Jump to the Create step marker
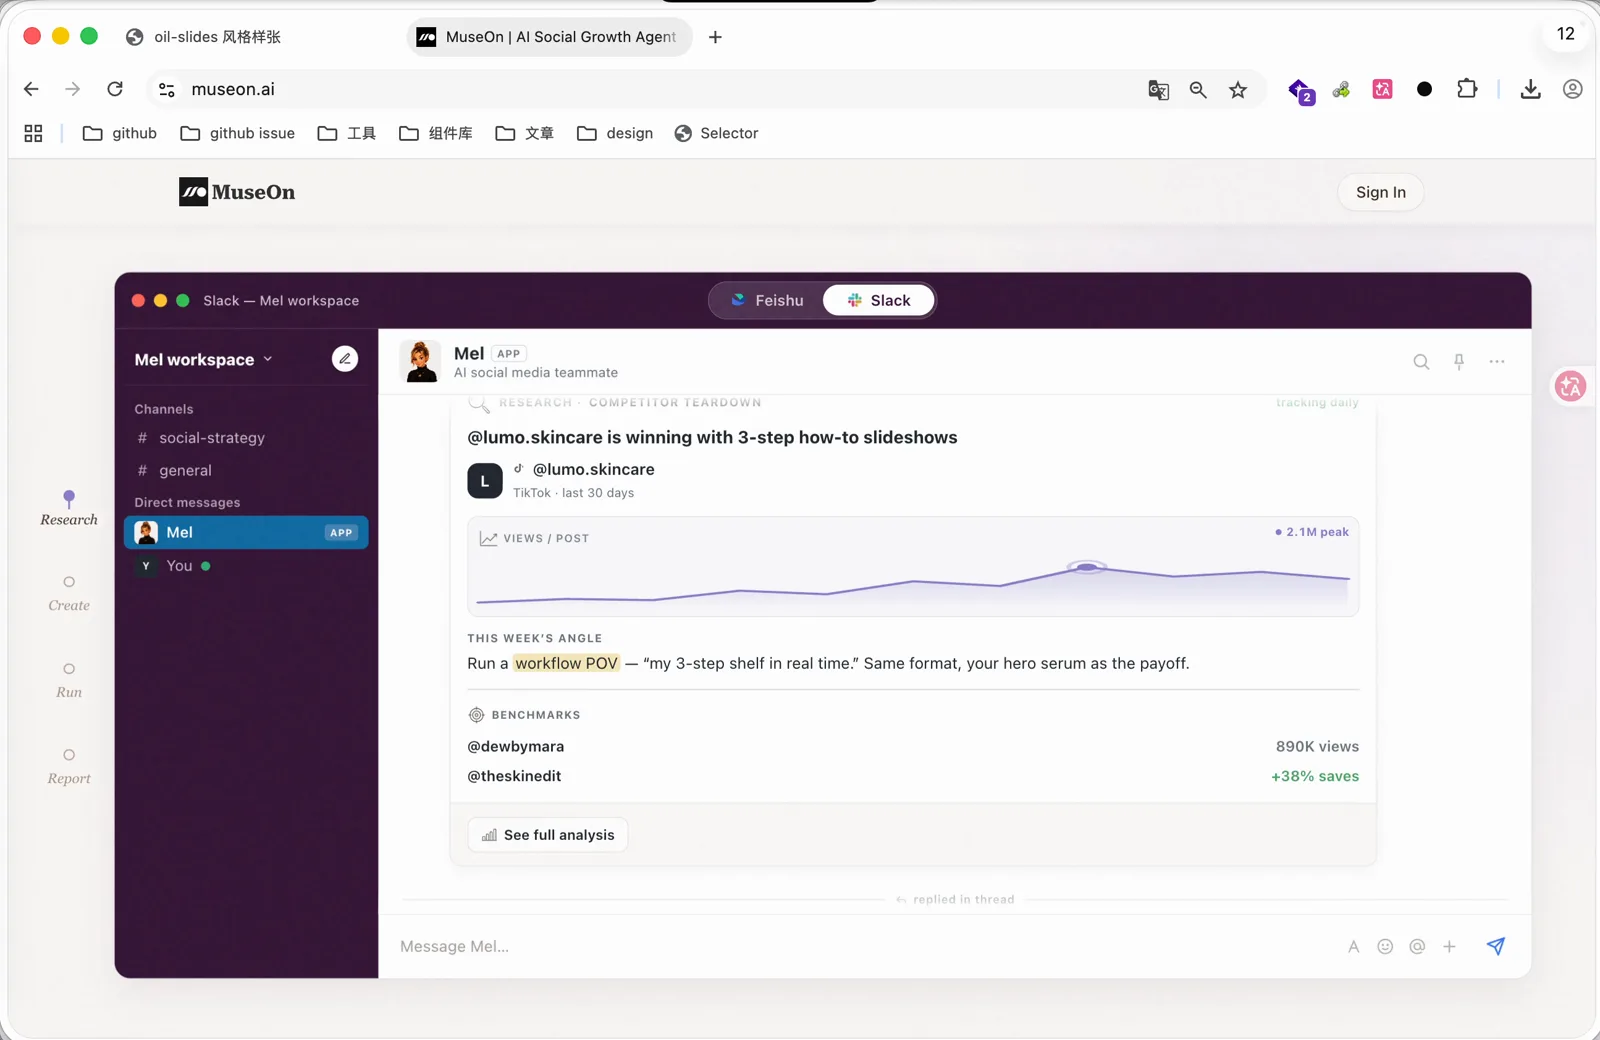This screenshot has width=1600, height=1040. pos(69,595)
